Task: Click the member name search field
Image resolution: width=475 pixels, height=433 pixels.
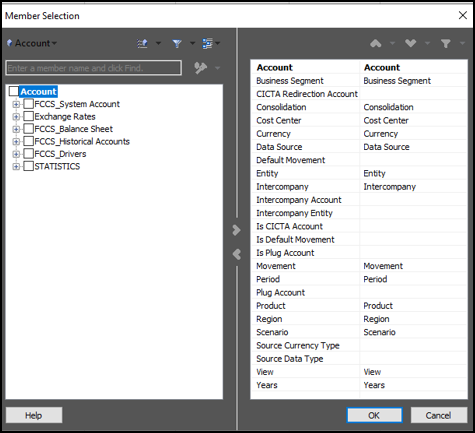Action: point(94,68)
